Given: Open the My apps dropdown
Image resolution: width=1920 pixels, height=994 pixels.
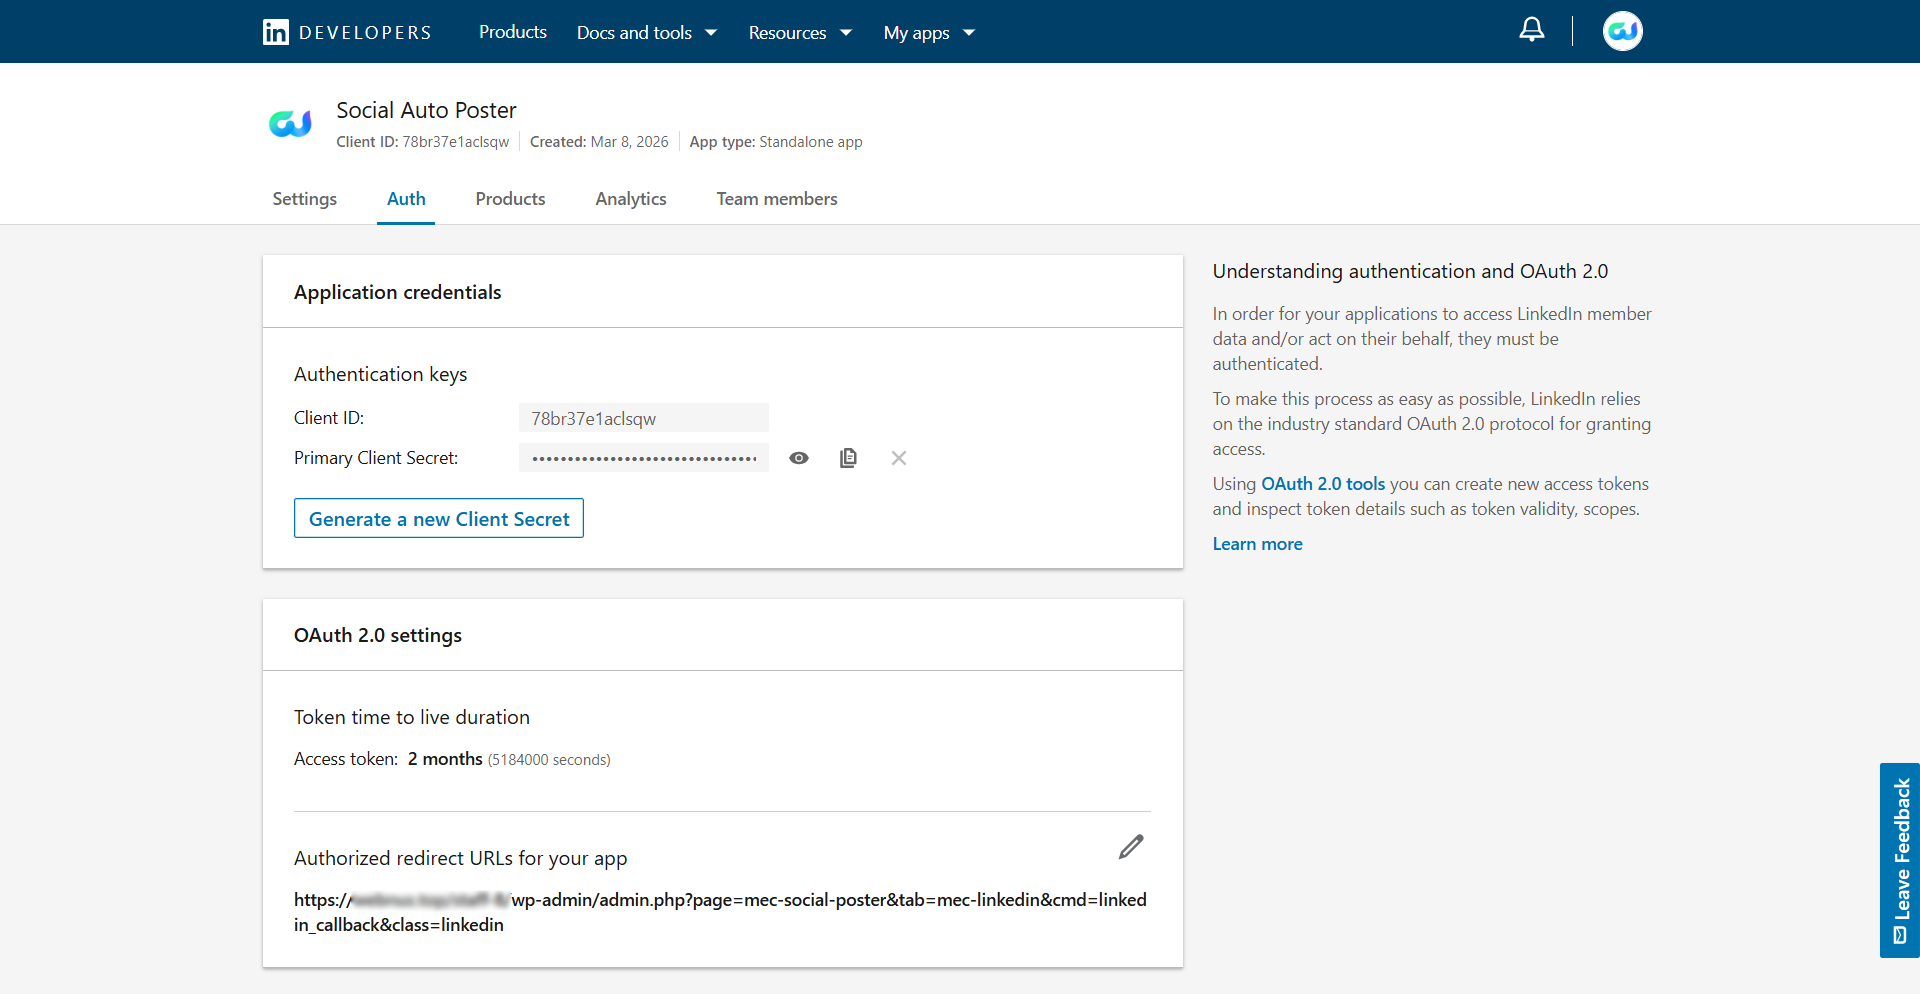Looking at the screenshot, I should (x=928, y=33).
